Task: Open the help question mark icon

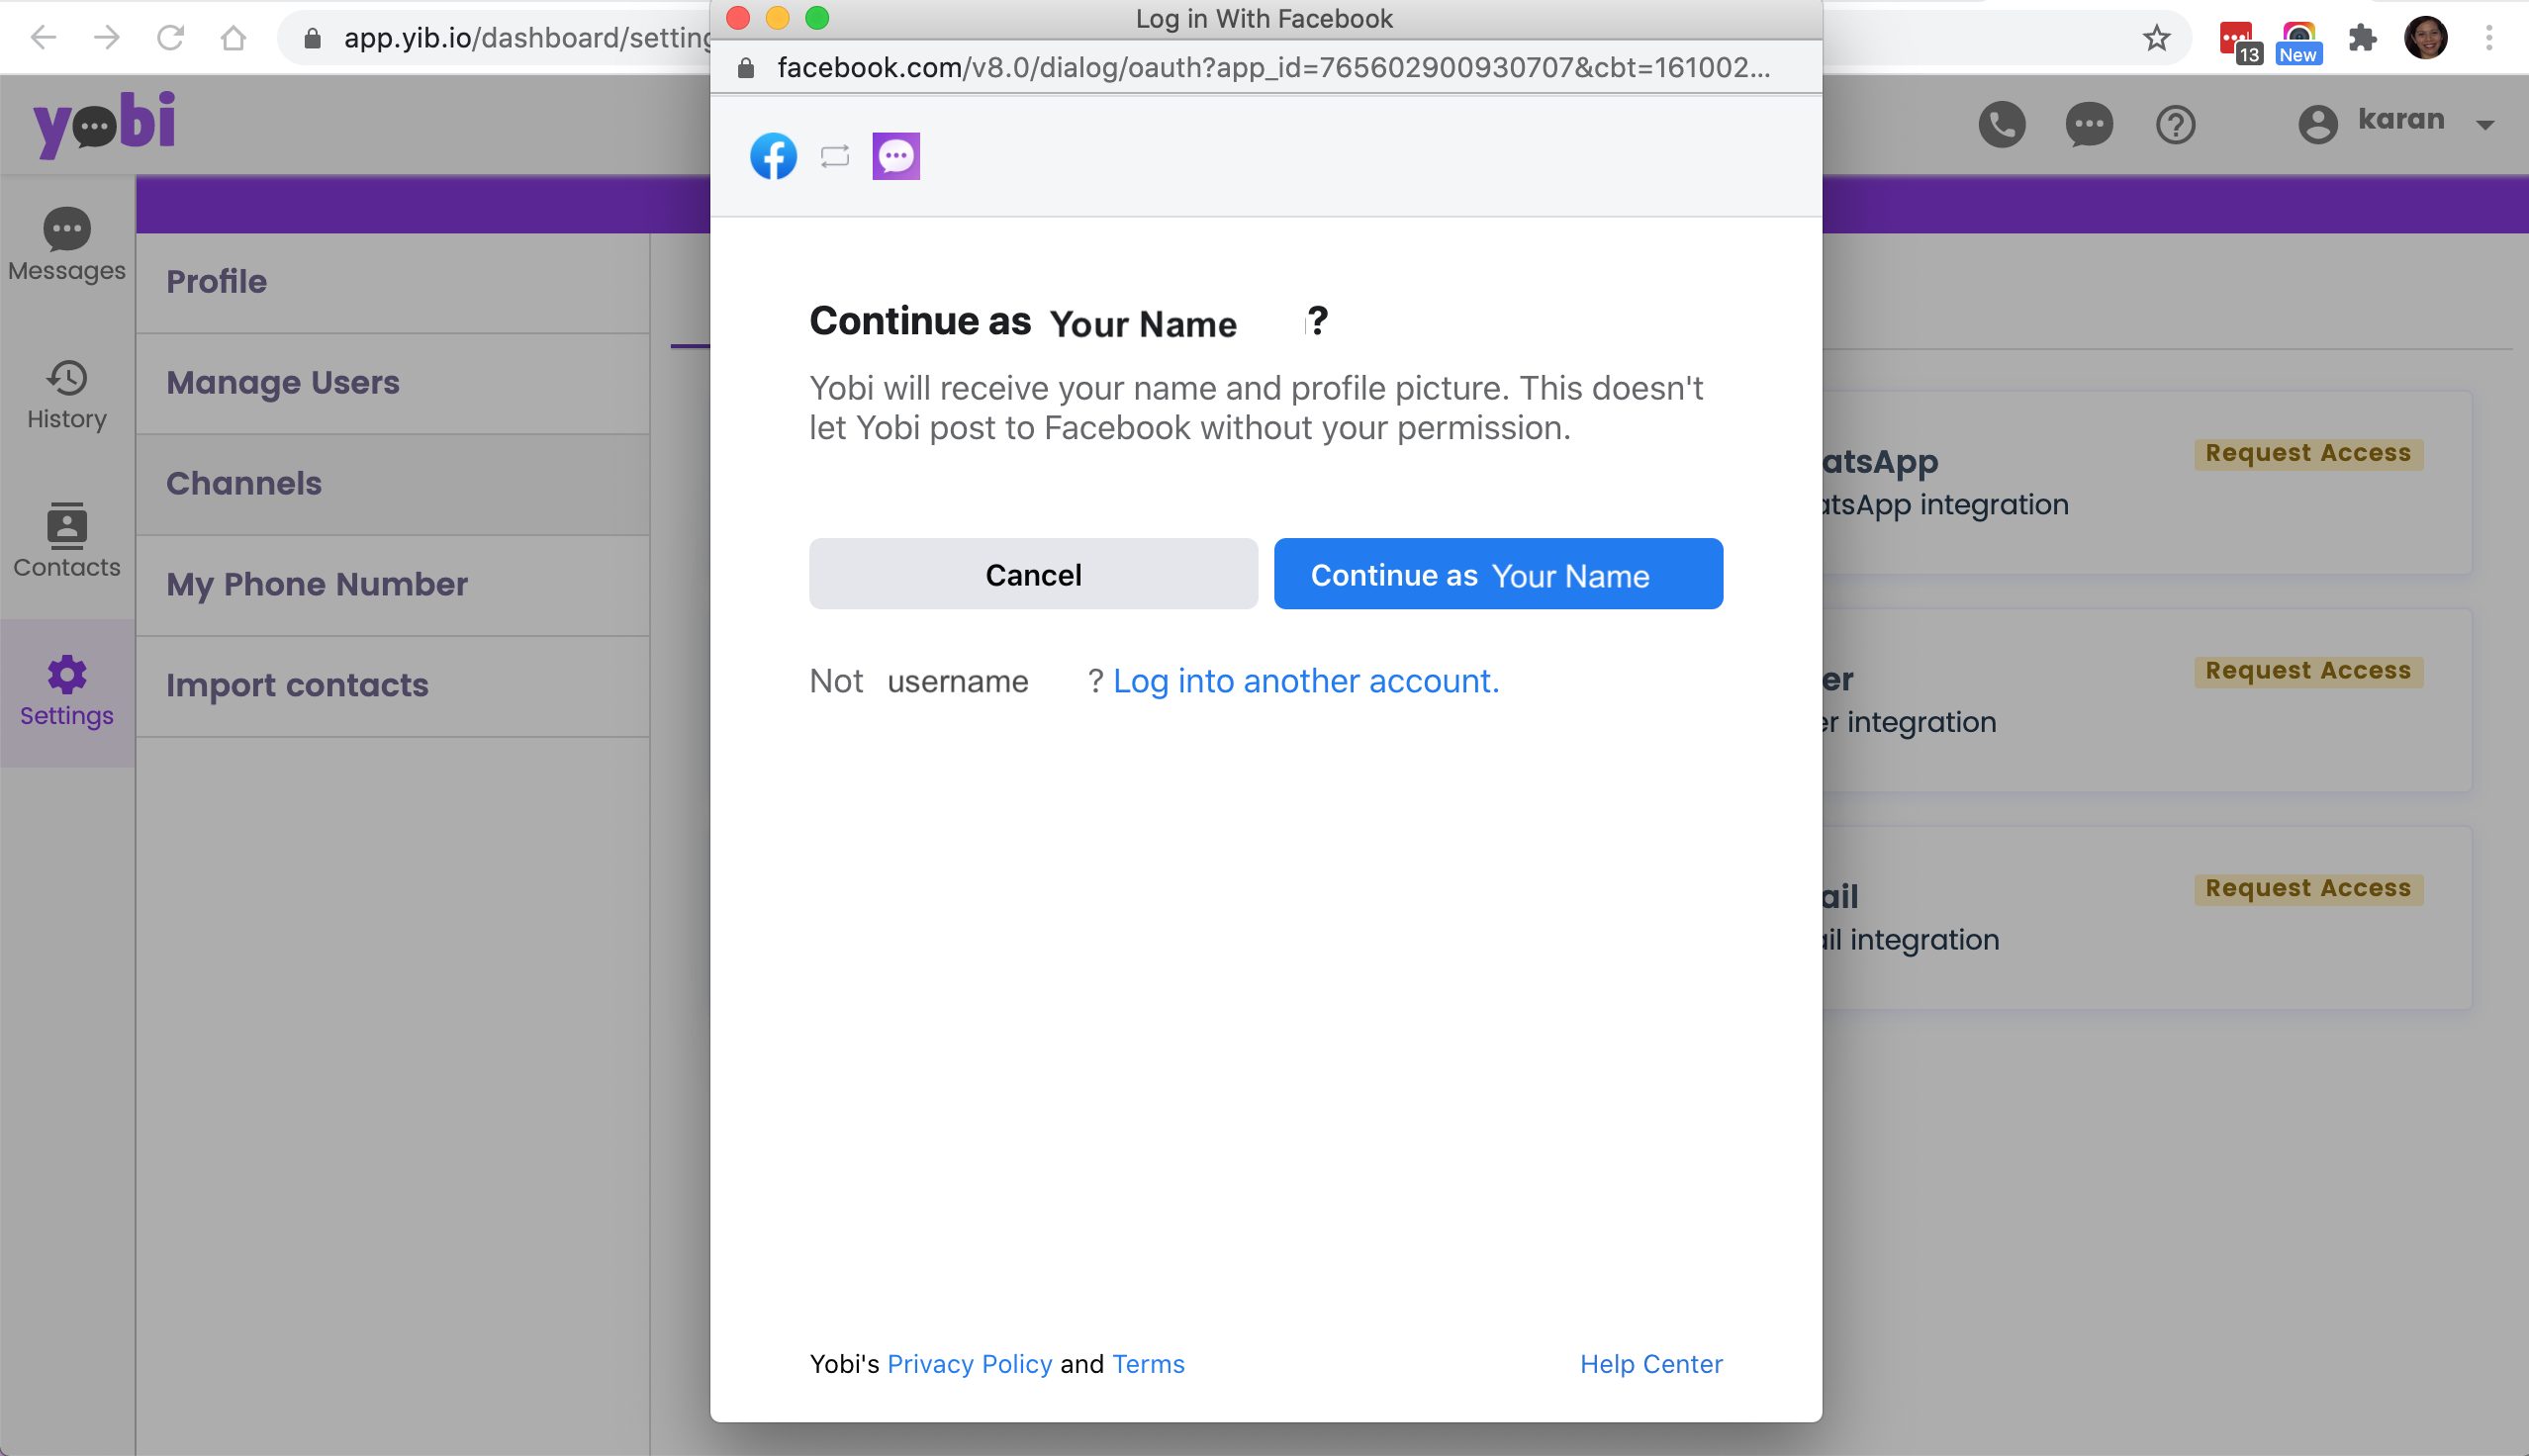Action: (x=2175, y=125)
